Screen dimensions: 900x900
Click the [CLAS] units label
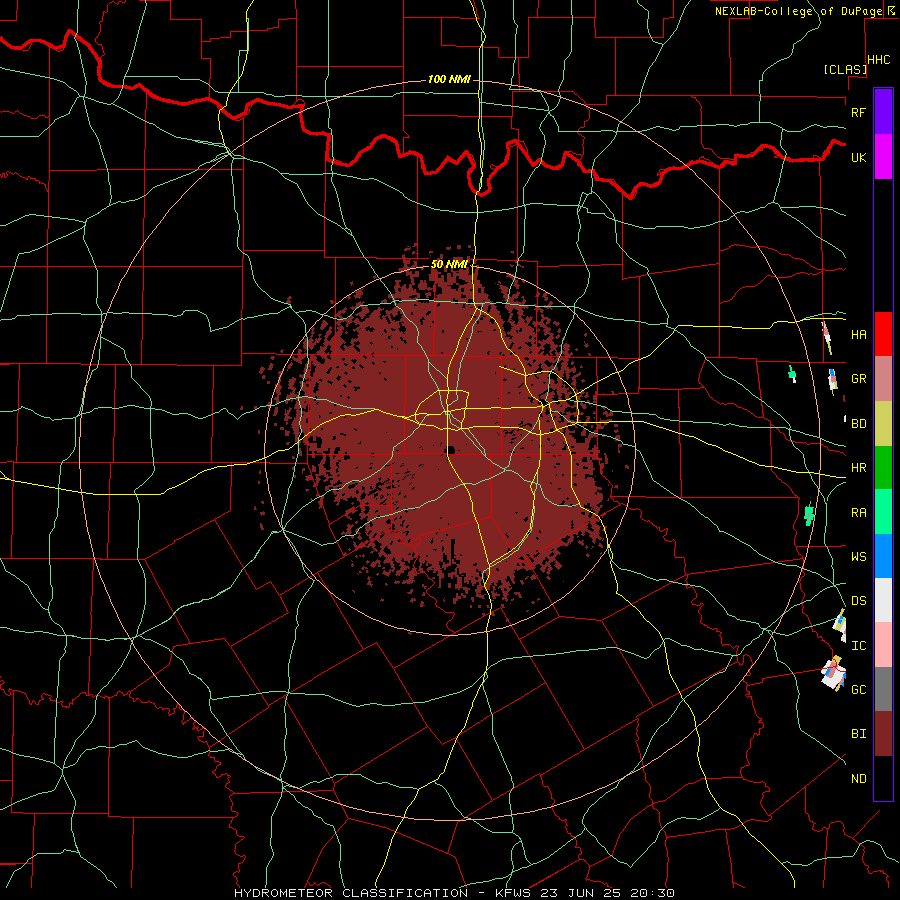coord(845,69)
